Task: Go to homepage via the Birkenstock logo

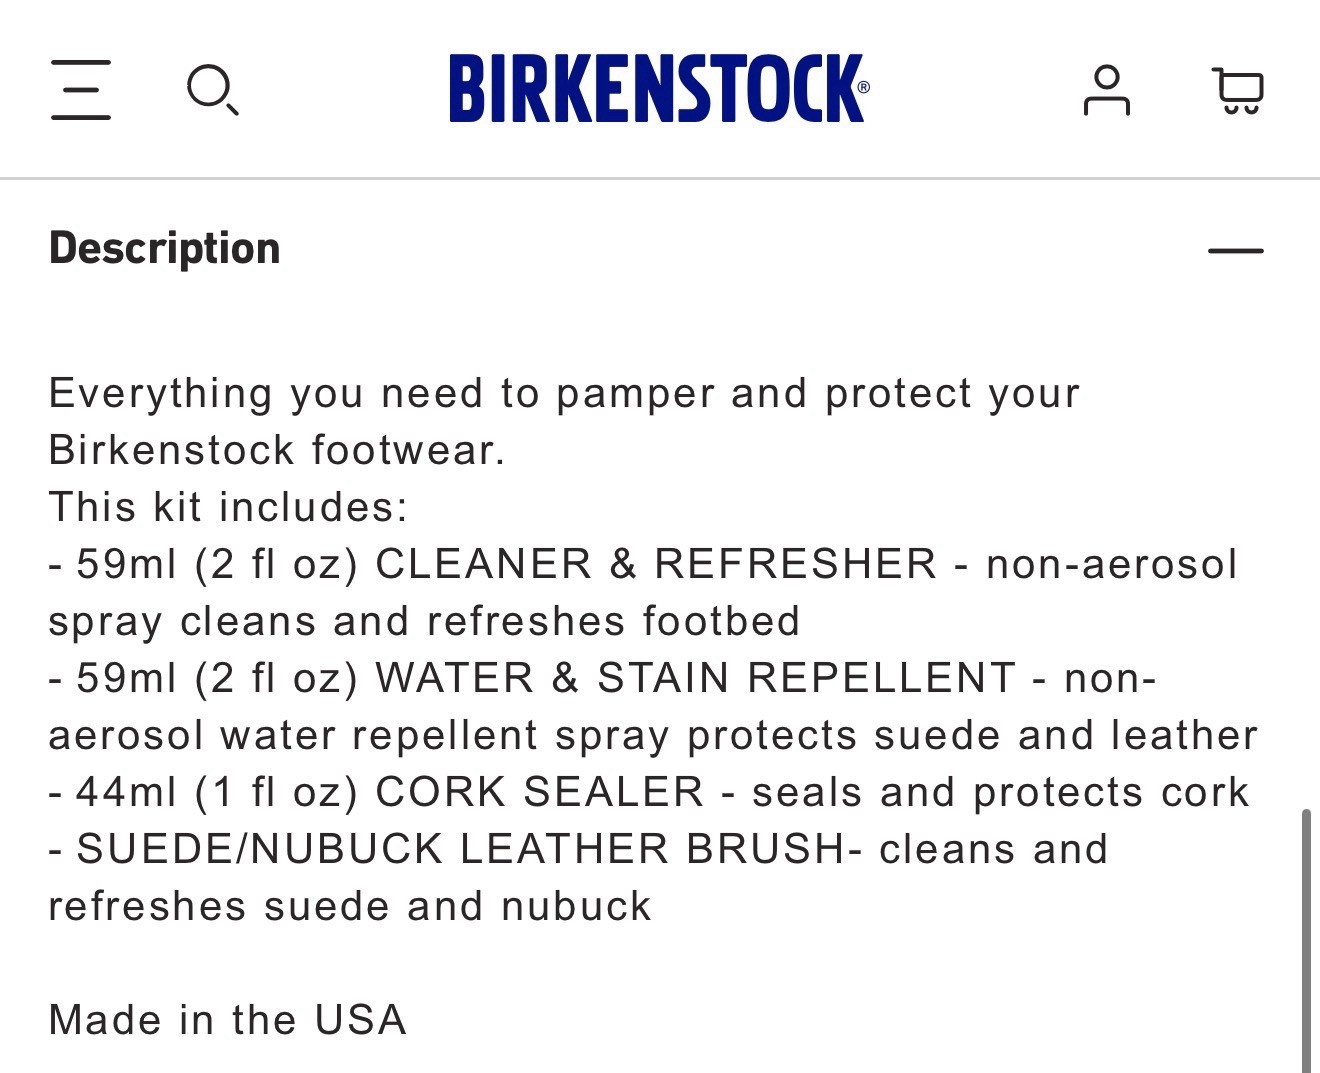Action: (659, 89)
